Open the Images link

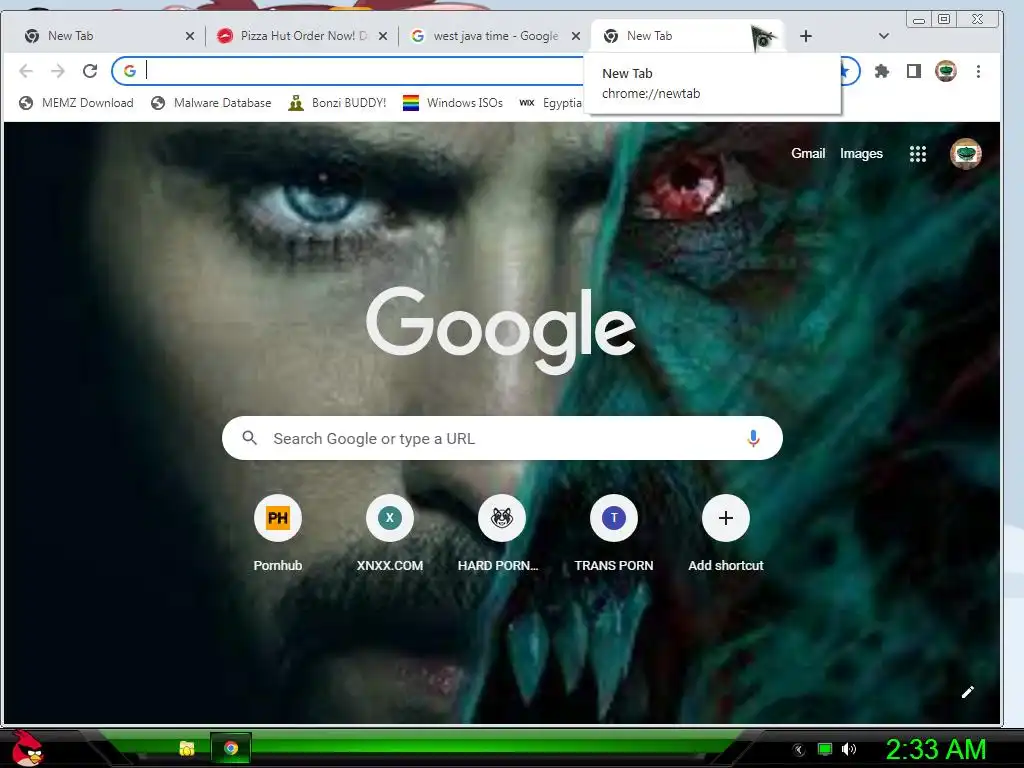[x=861, y=153]
